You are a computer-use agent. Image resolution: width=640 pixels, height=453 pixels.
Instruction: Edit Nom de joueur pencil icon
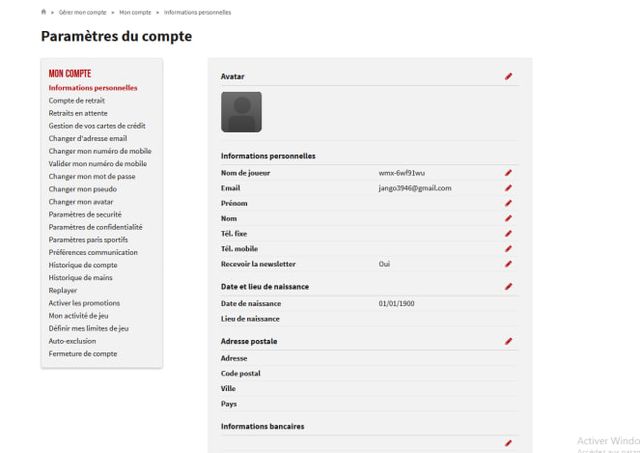click(x=508, y=173)
